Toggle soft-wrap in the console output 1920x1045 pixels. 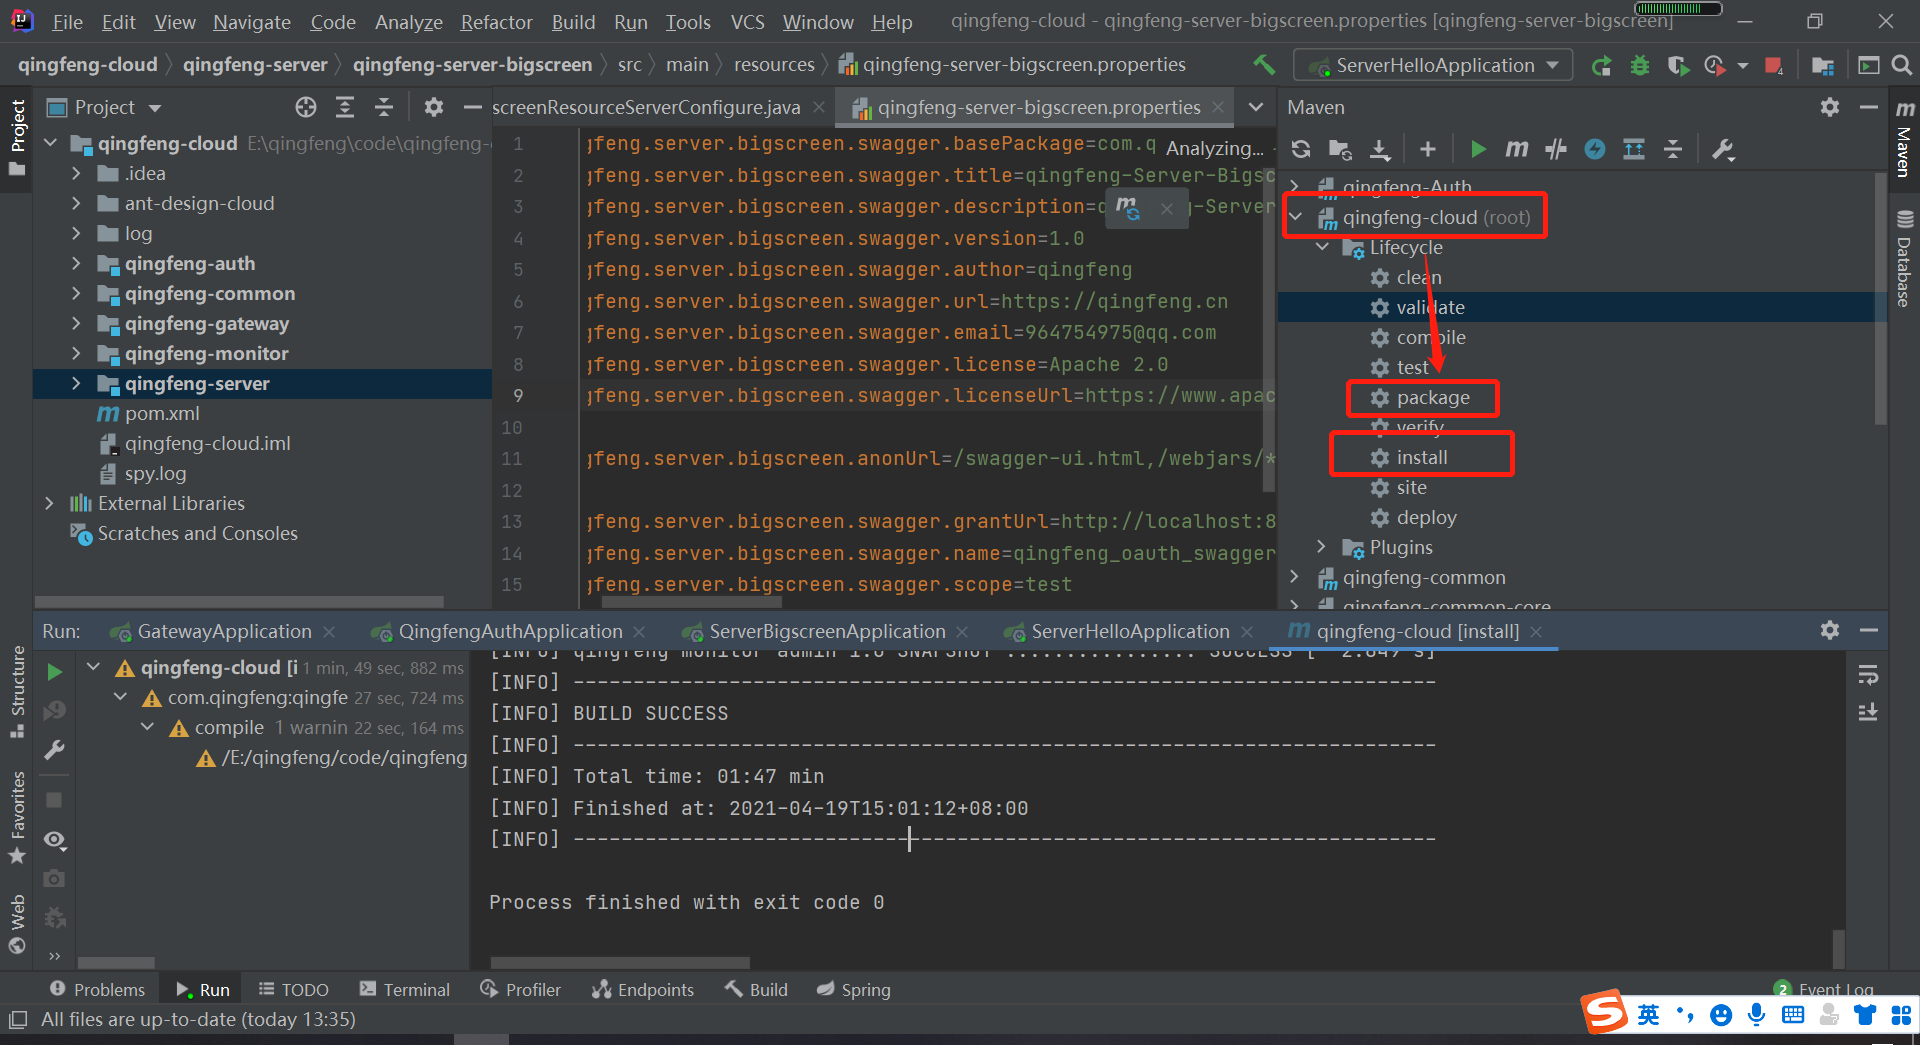tap(1868, 675)
